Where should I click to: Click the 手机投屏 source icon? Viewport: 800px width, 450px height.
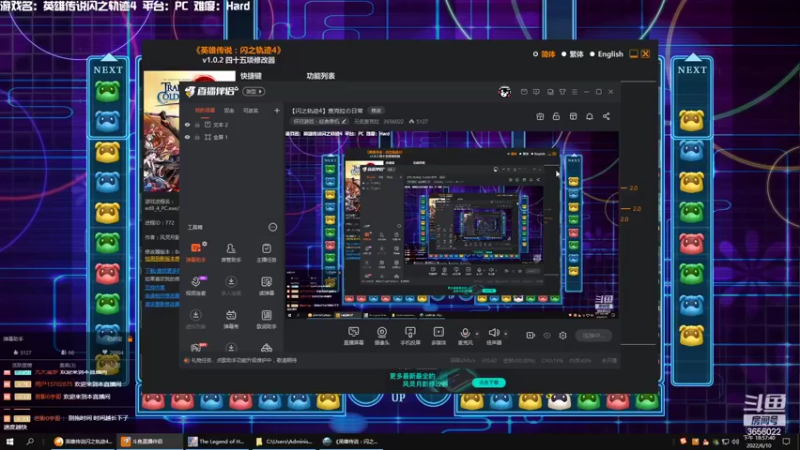pyautogui.click(x=410, y=332)
